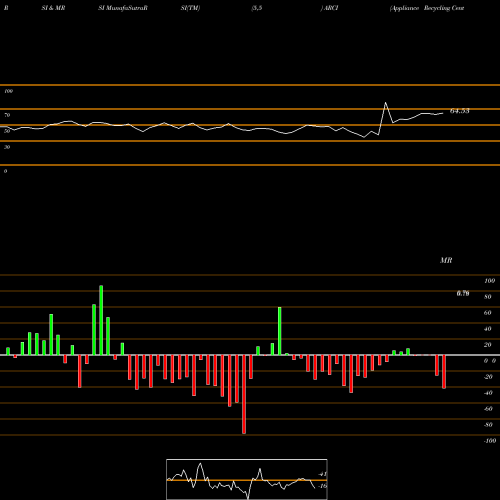
Task: Click the last red bar at right of histogram
Action: [x=444, y=372]
